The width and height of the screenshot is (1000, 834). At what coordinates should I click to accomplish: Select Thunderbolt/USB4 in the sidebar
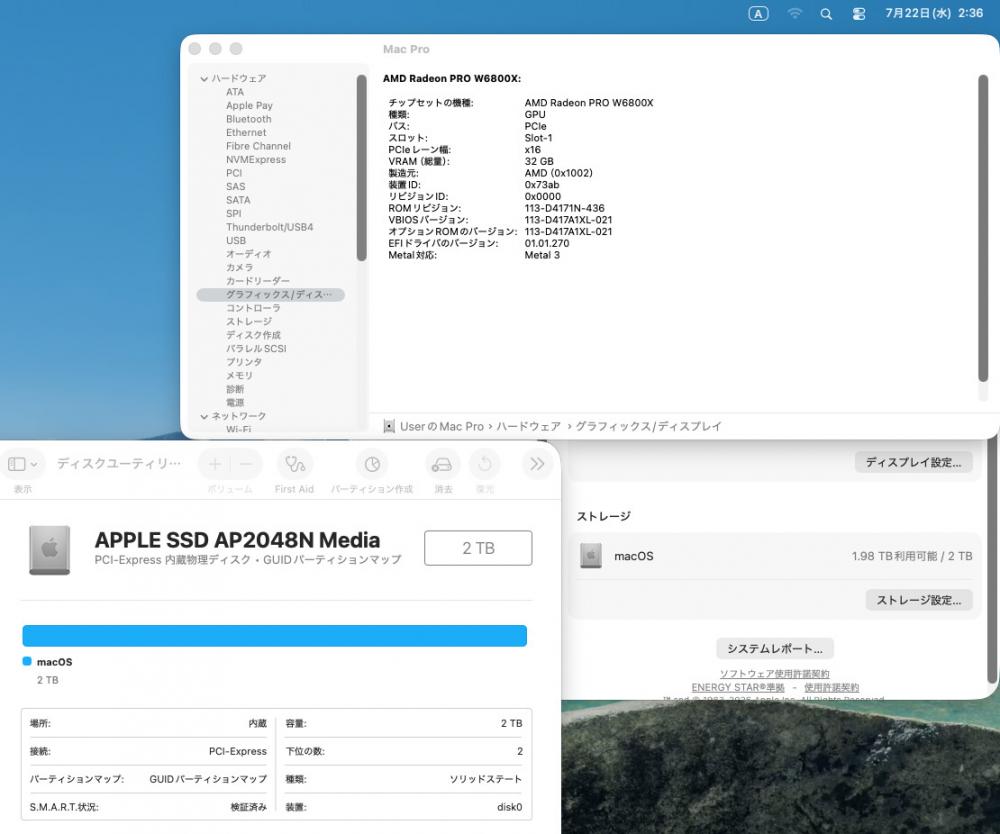tap(270, 227)
